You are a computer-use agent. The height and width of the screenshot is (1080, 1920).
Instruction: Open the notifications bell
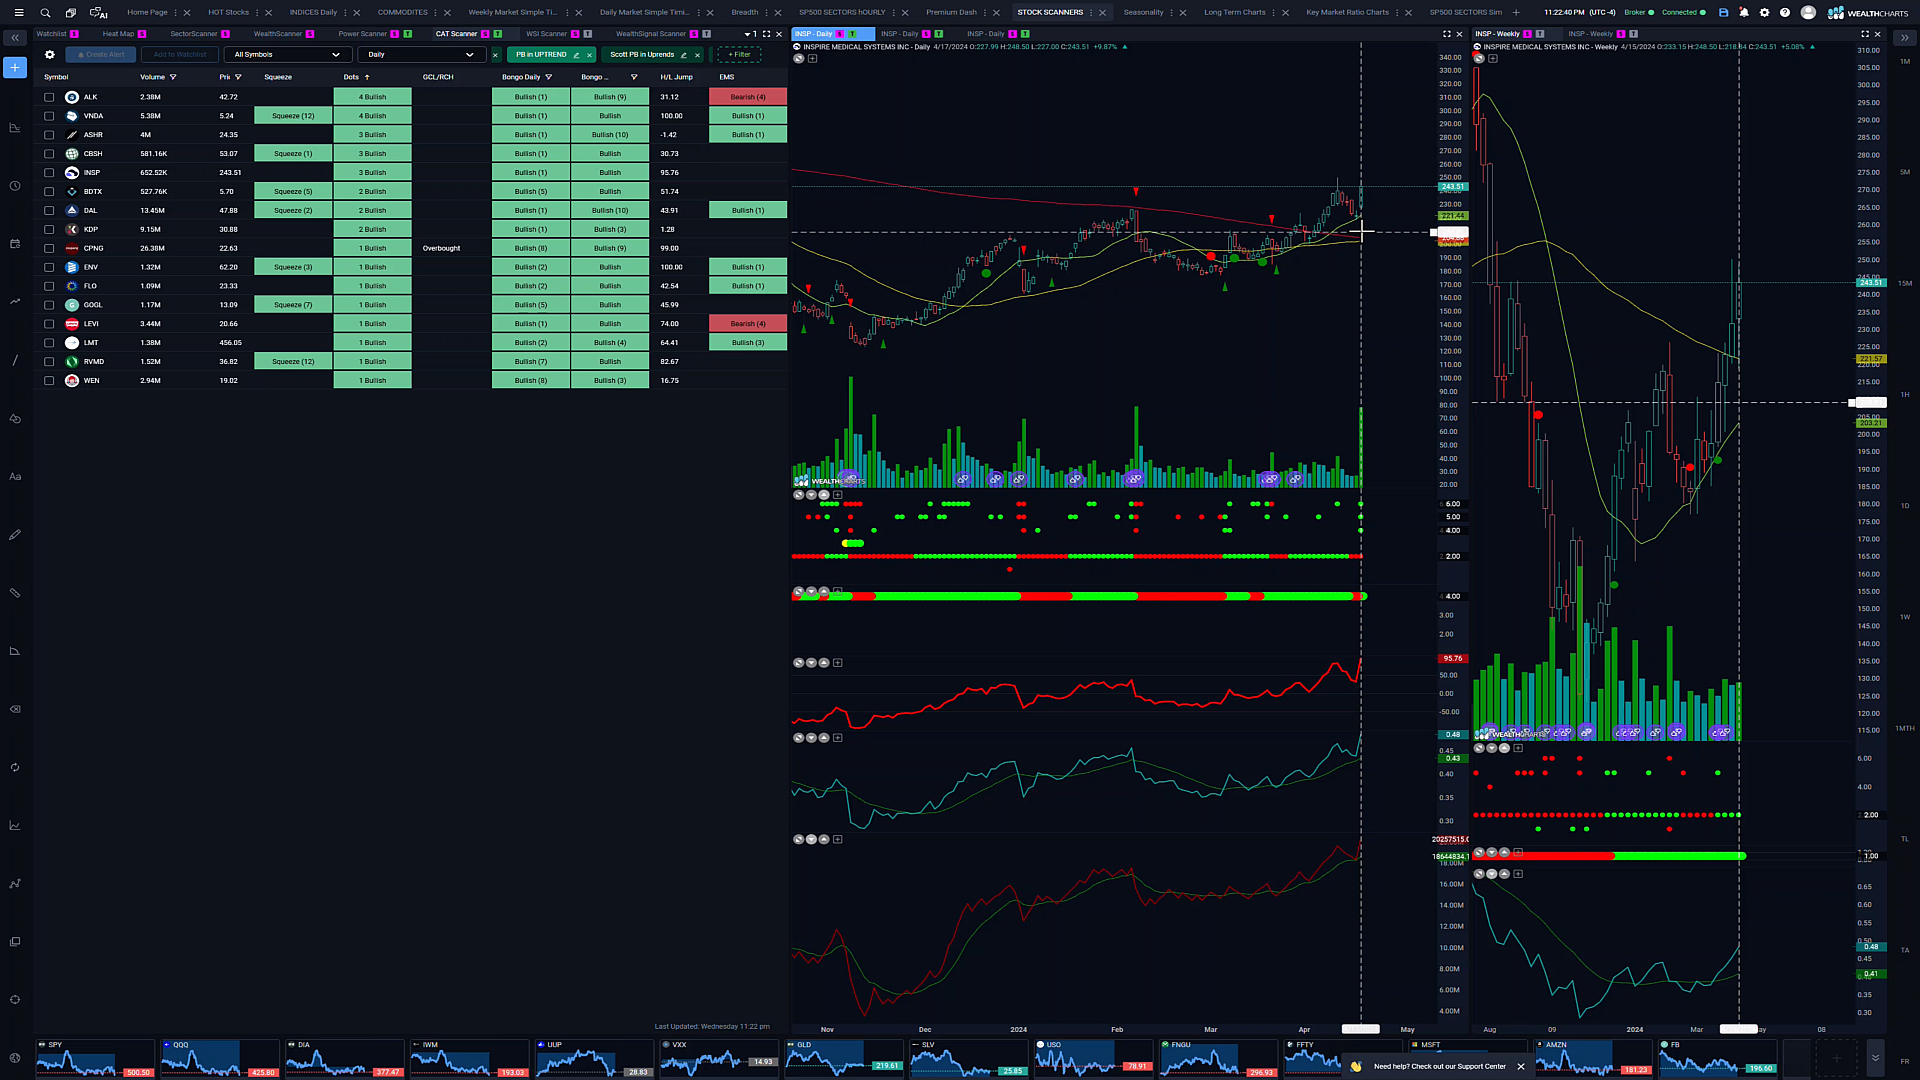(1744, 13)
